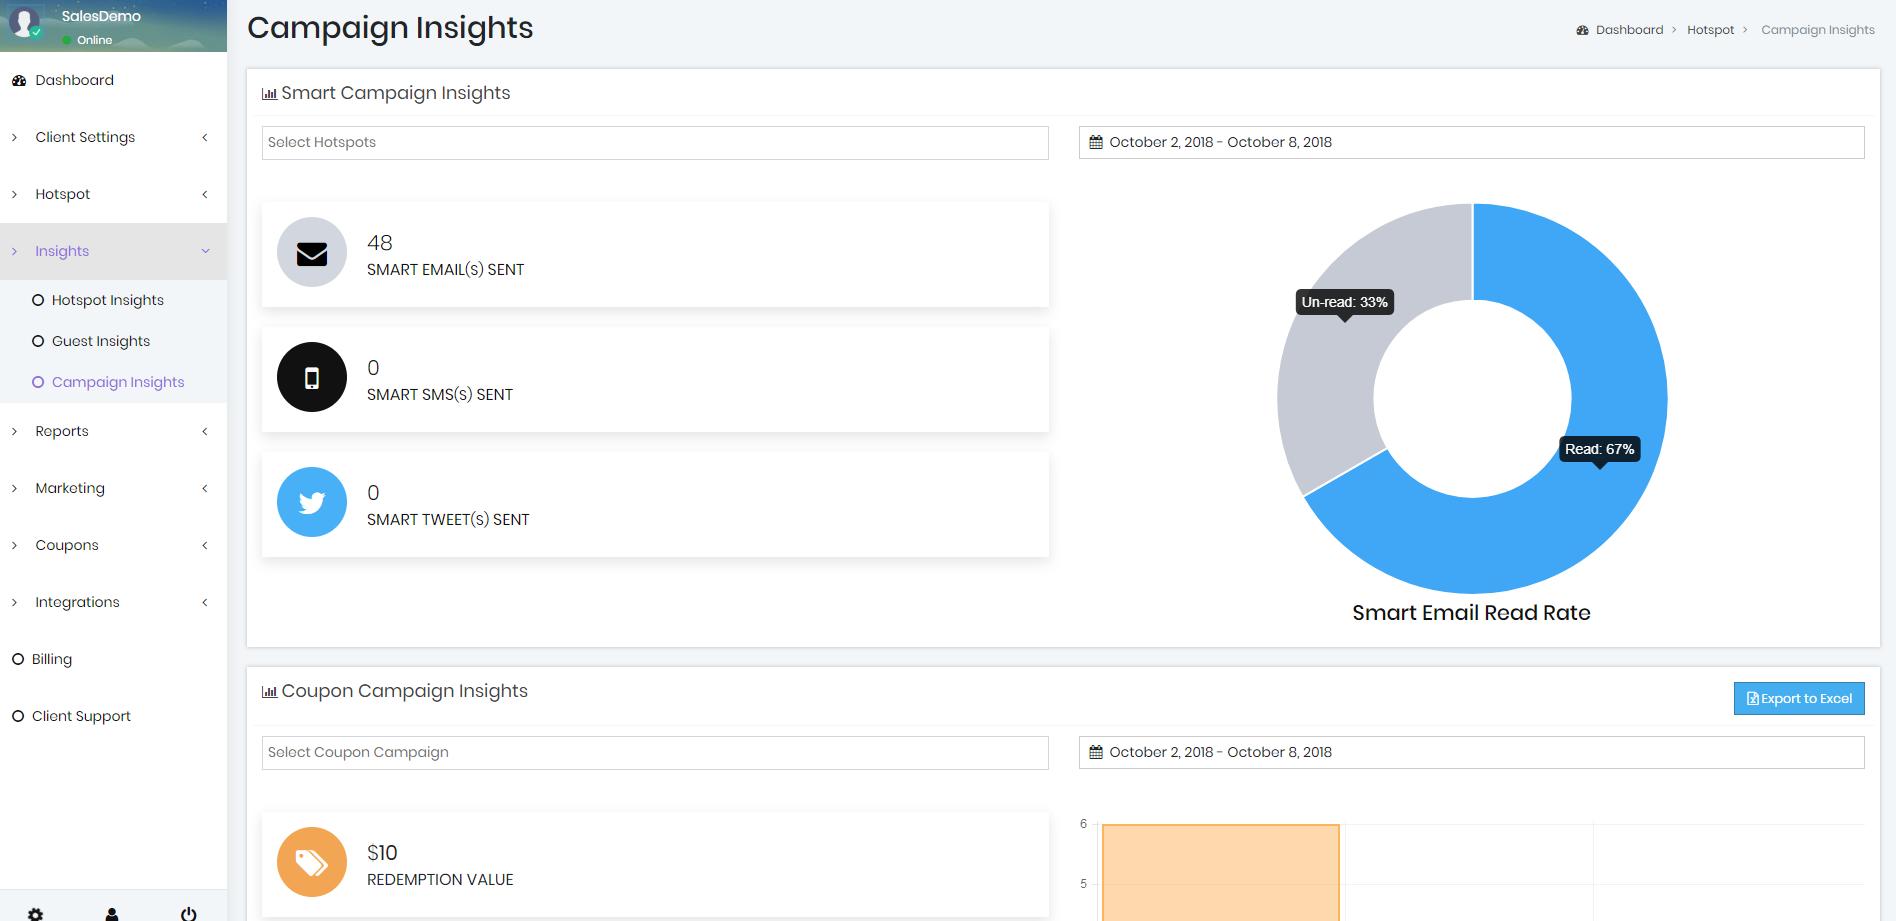
Task: Expand the Reports sidebar section
Action: pyautogui.click(x=62, y=431)
